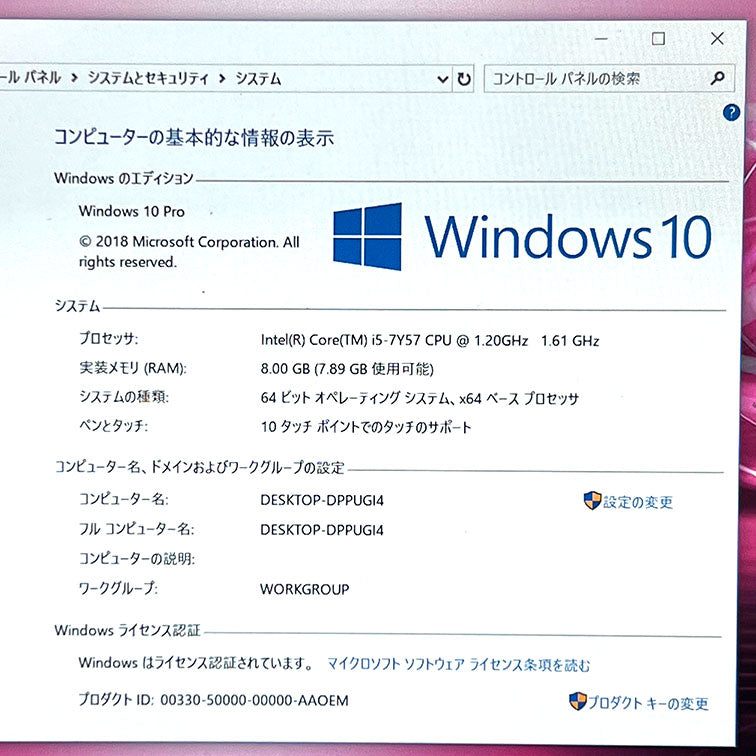Focus the コントロール パネルの検索 search field

595,78
